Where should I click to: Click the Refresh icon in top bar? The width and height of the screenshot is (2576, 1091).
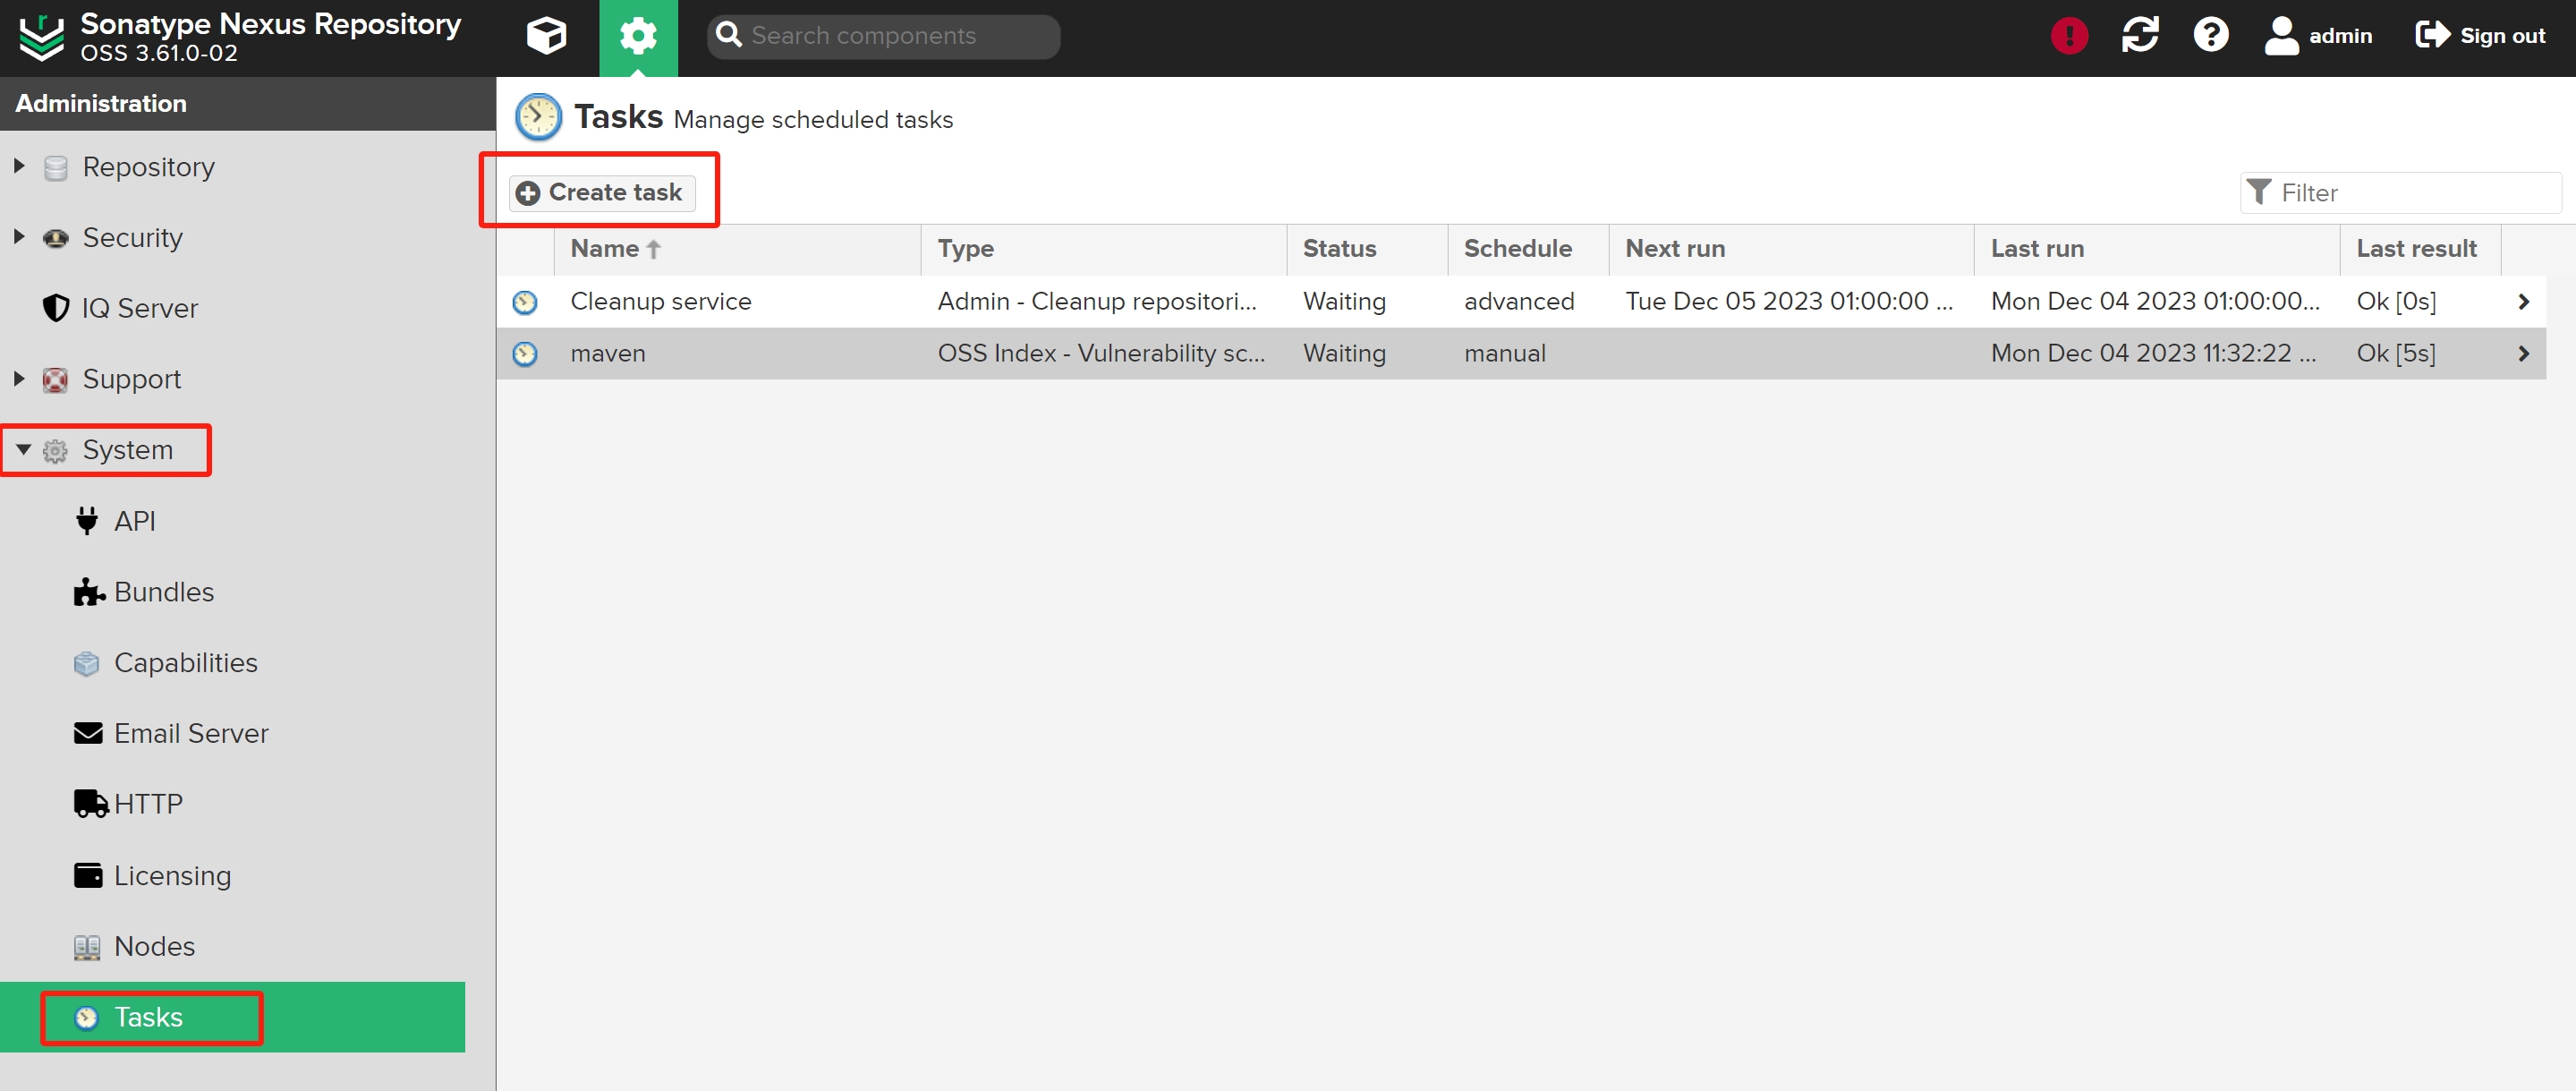(2139, 36)
